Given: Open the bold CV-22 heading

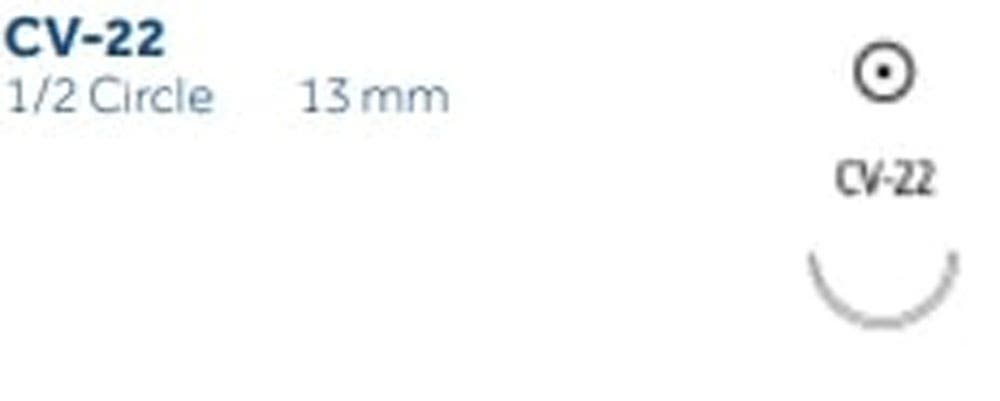Looking at the screenshot, I should click(84, 39).
